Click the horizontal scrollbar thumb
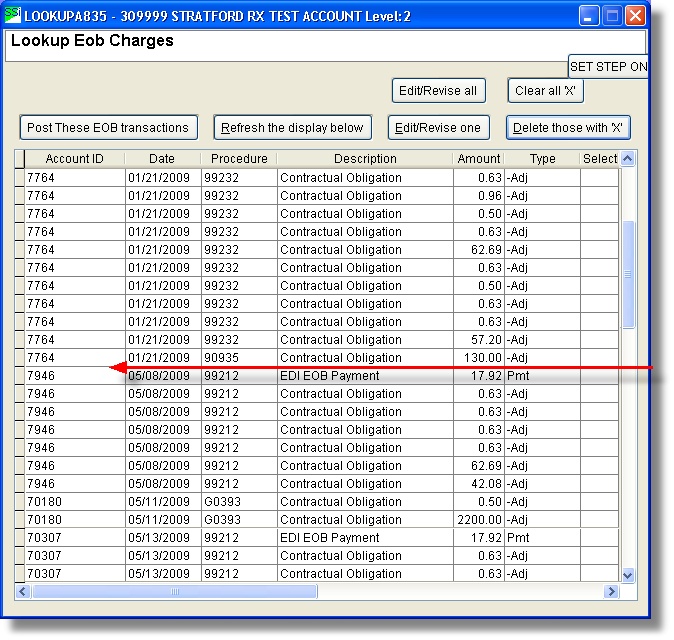 click(175, 592)
